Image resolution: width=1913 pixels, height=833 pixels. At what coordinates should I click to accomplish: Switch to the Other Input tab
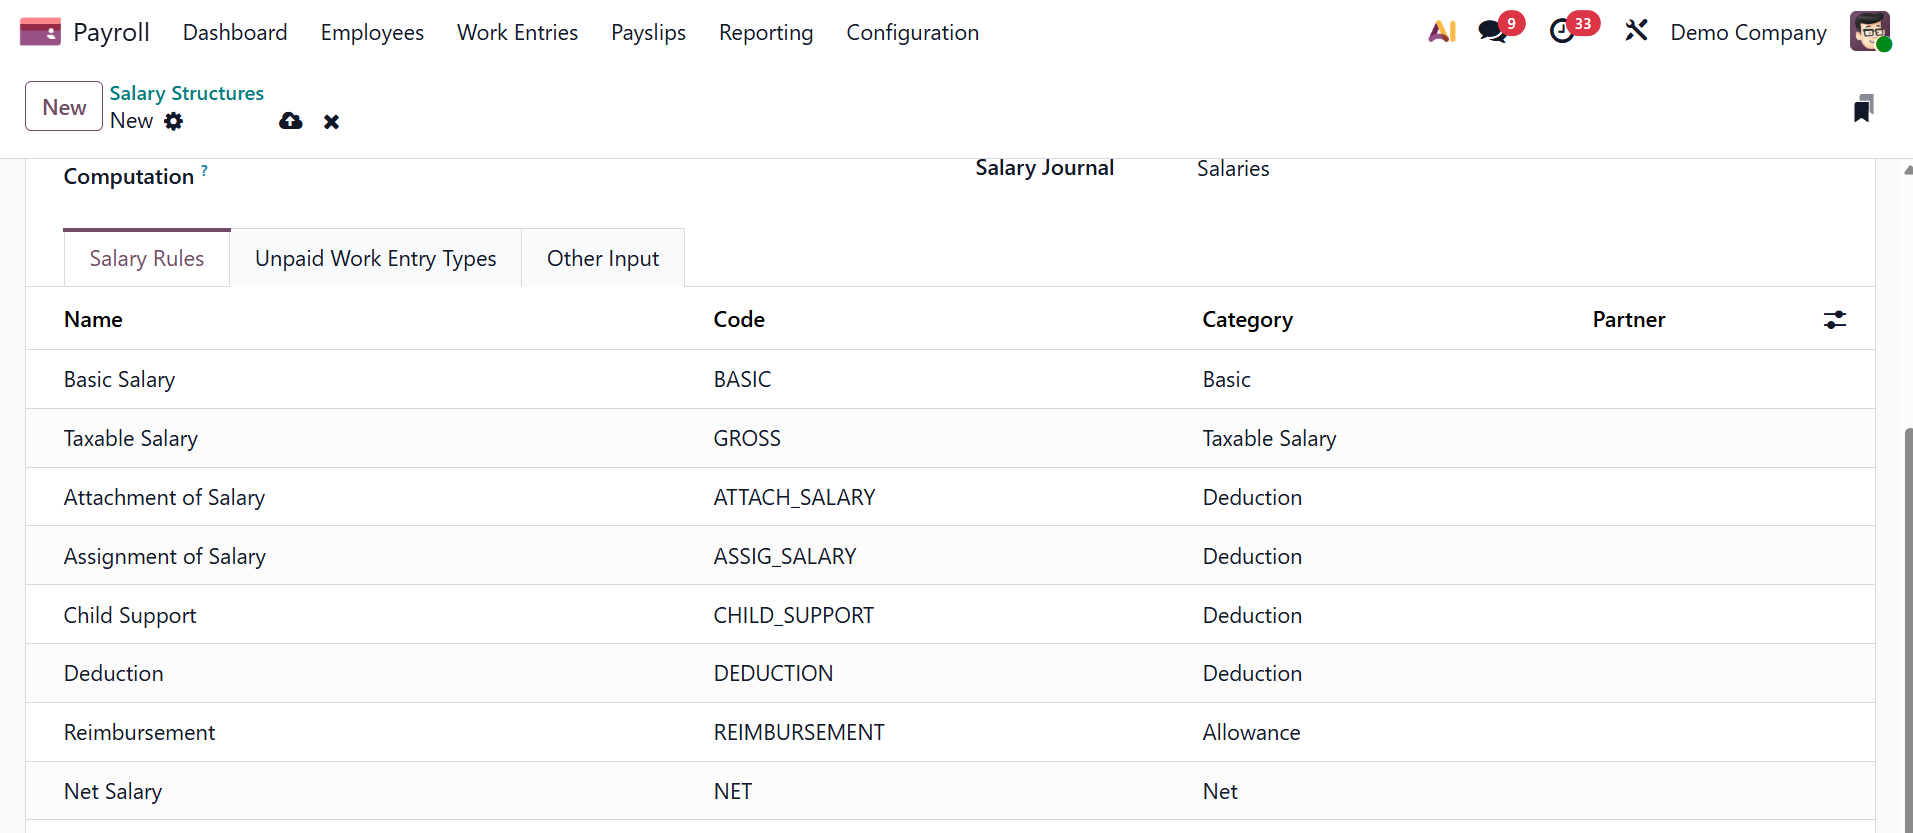pos(602,259)
